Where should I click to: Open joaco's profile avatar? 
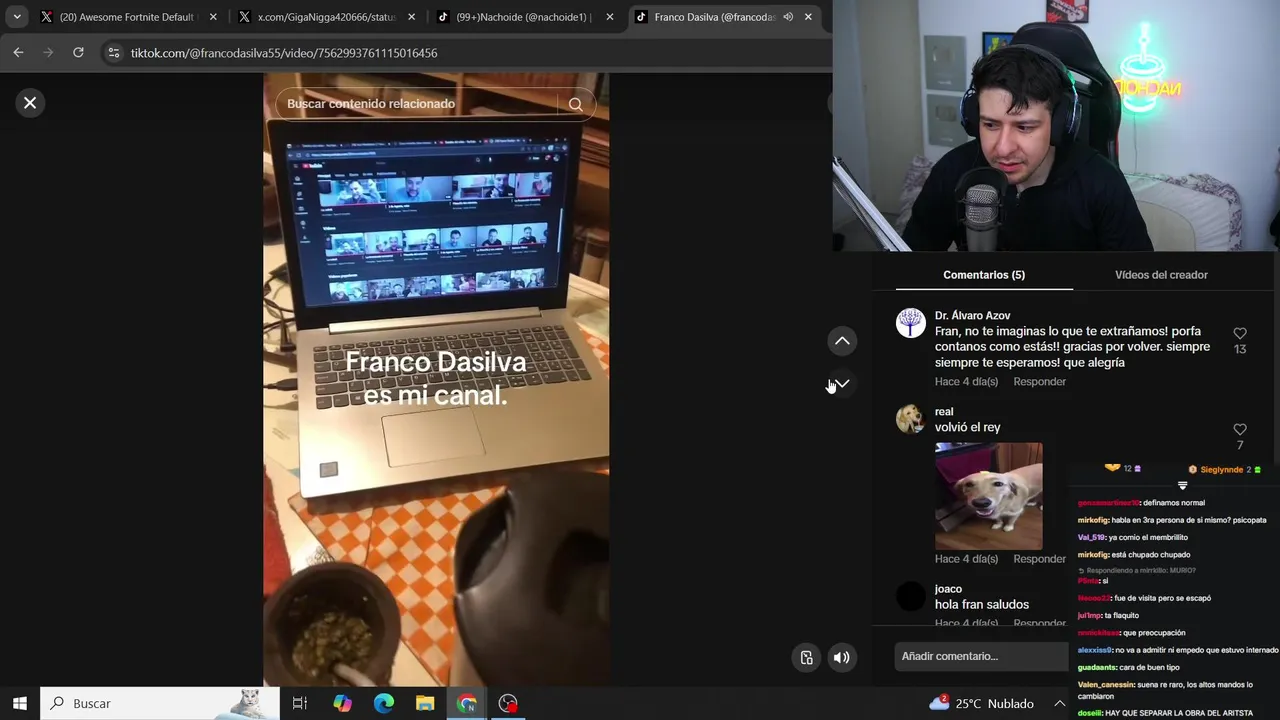pyautogui.click(x=911, y=596)
